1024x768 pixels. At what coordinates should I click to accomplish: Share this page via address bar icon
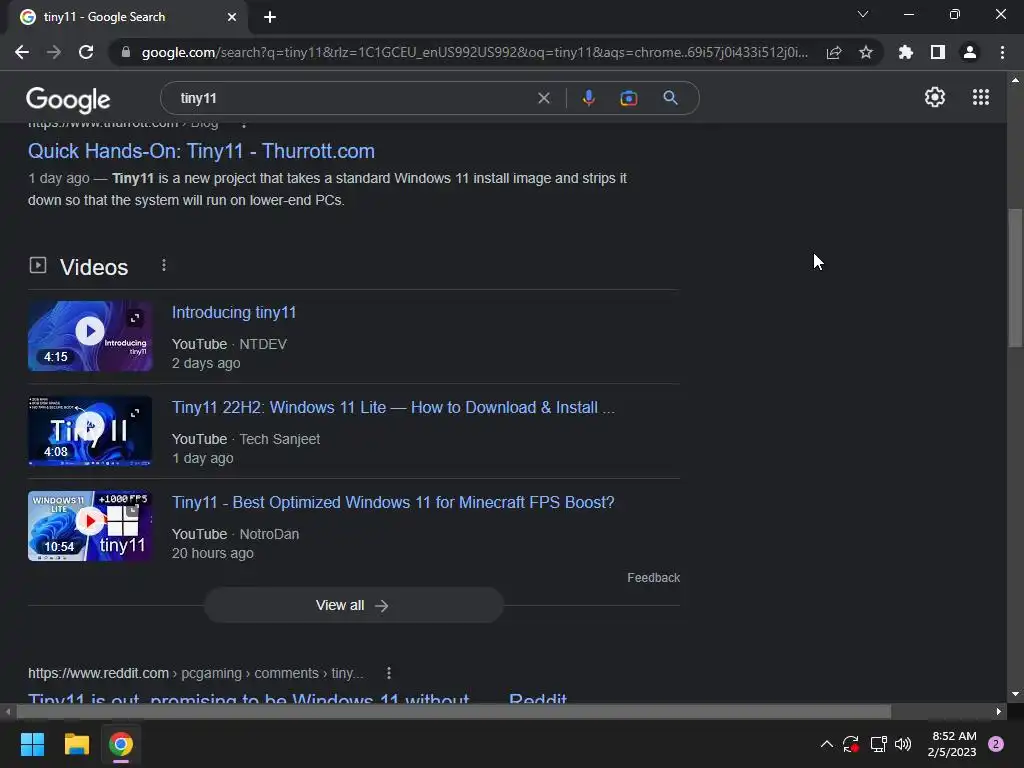[x=834, y=52]
